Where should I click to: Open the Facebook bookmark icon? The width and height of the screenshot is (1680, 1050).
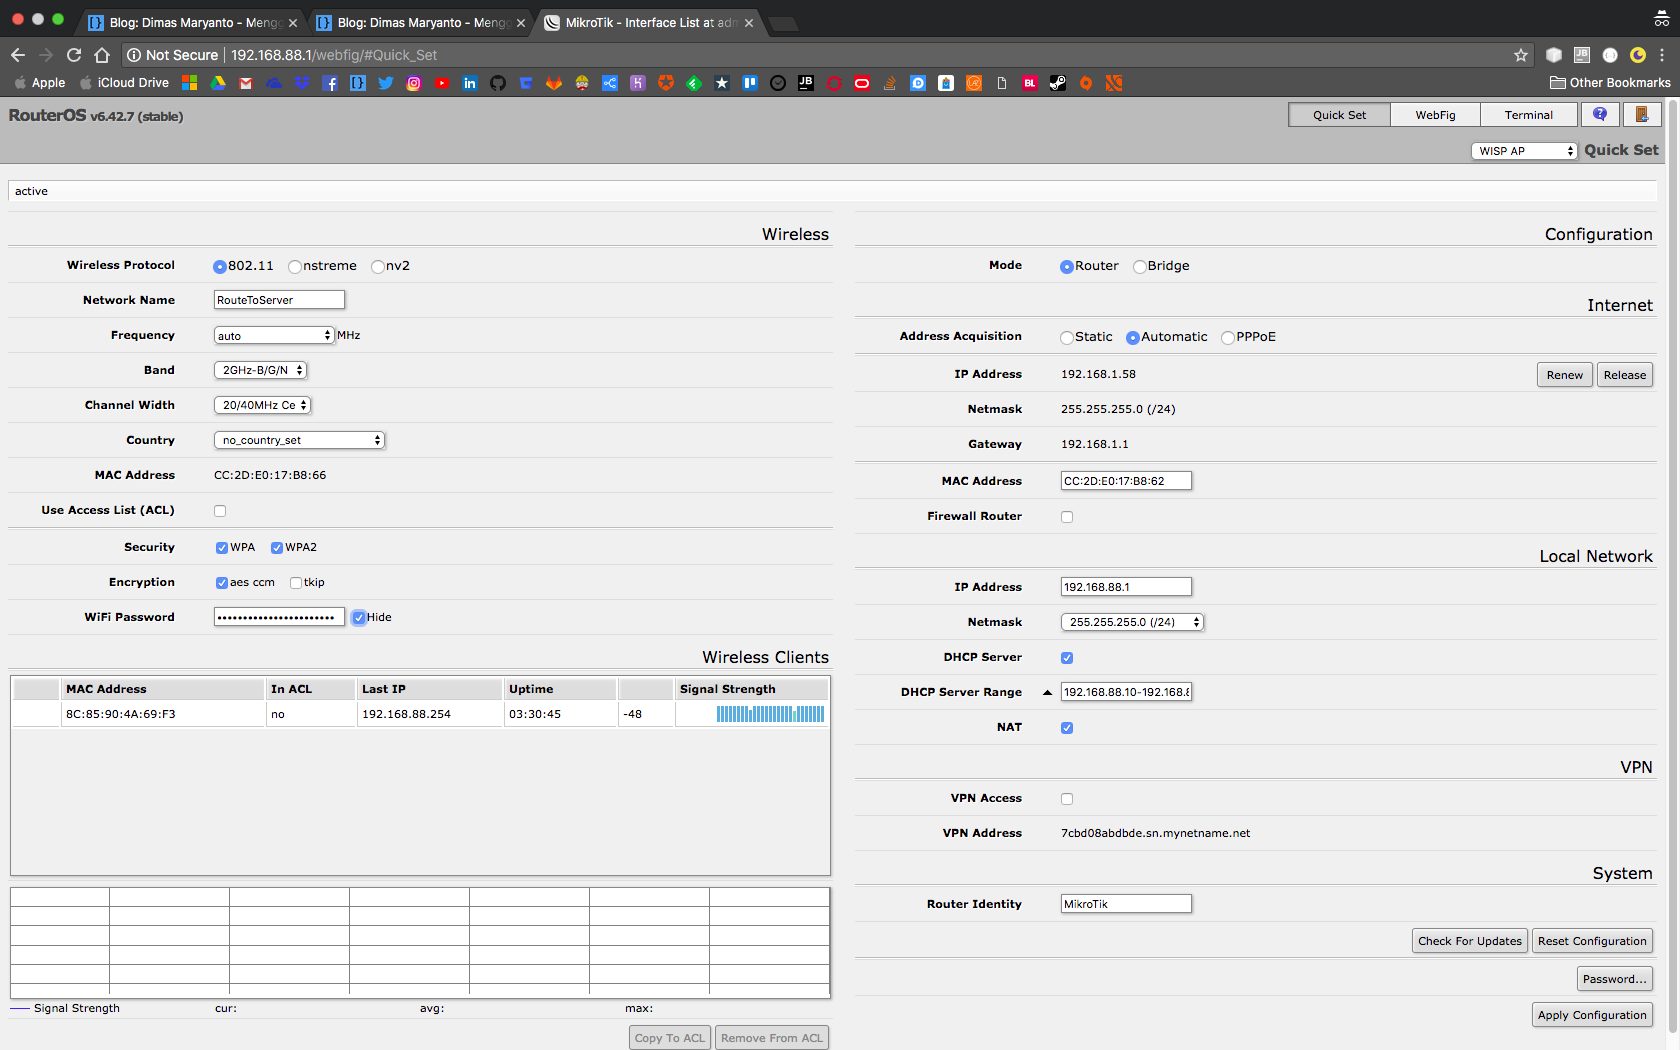pyautogui.click(x=330, y=83)
